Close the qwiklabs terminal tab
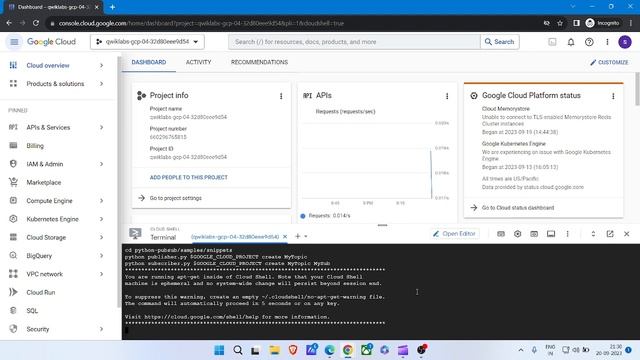This screenshot has height=360, width=640. [x=285, y=237]
